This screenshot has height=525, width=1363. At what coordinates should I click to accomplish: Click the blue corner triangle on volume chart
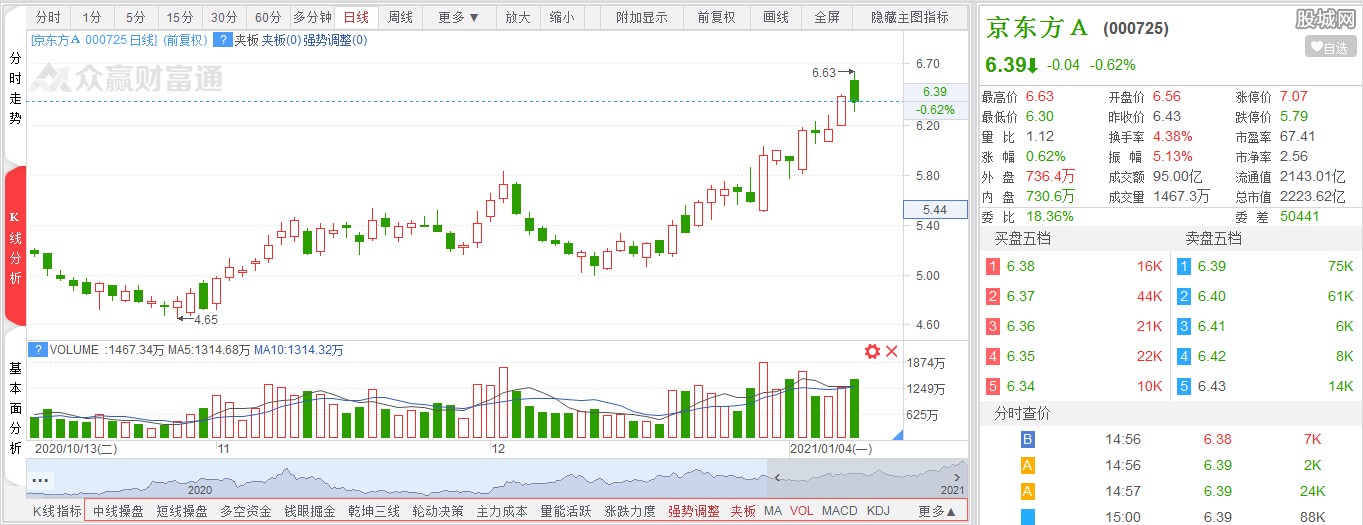(897, 434)
